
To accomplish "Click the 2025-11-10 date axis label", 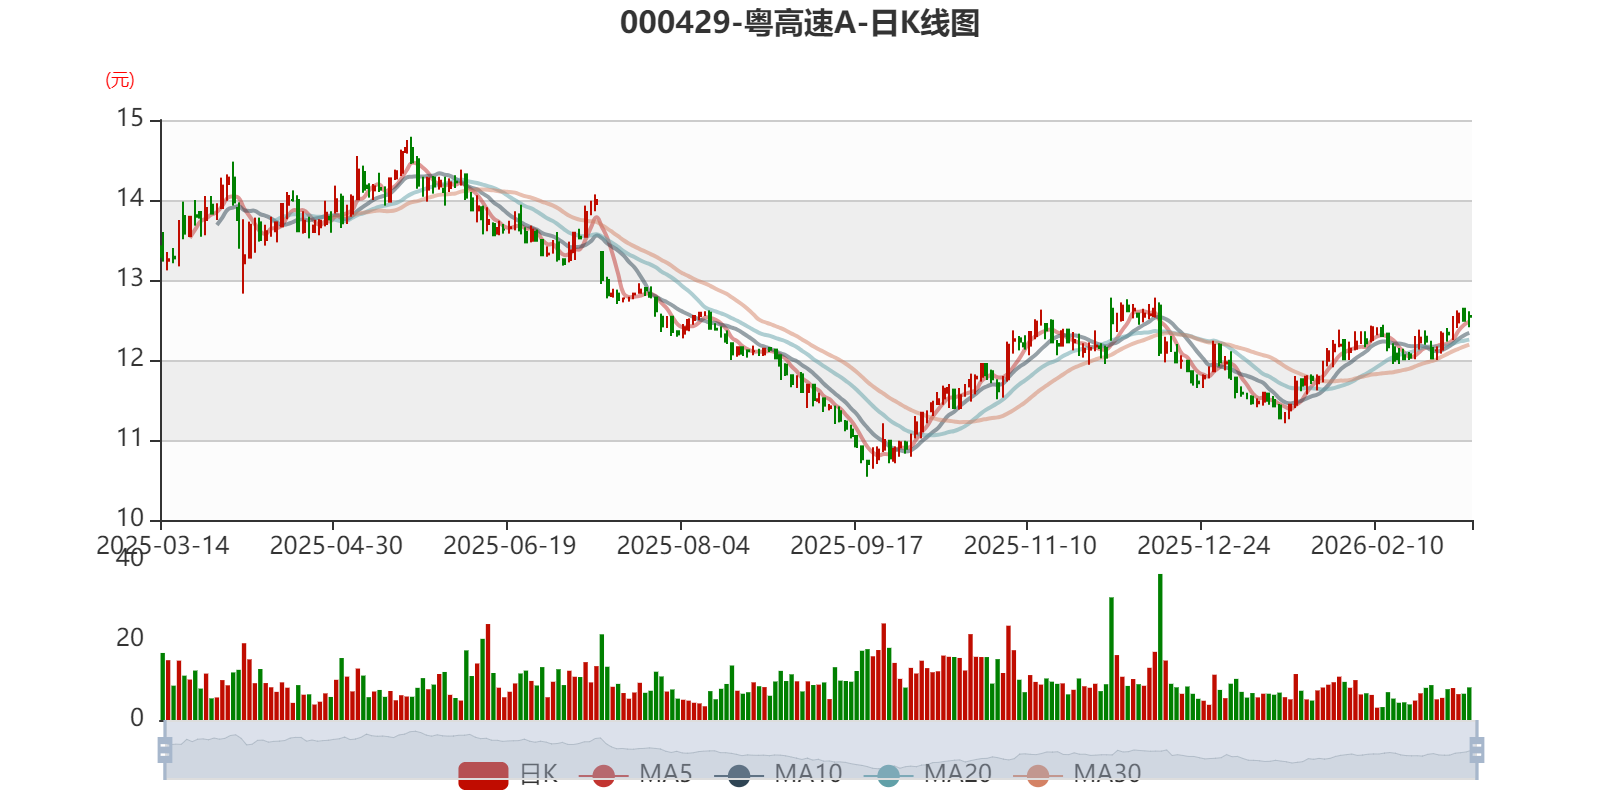I will coord(1030,546).
